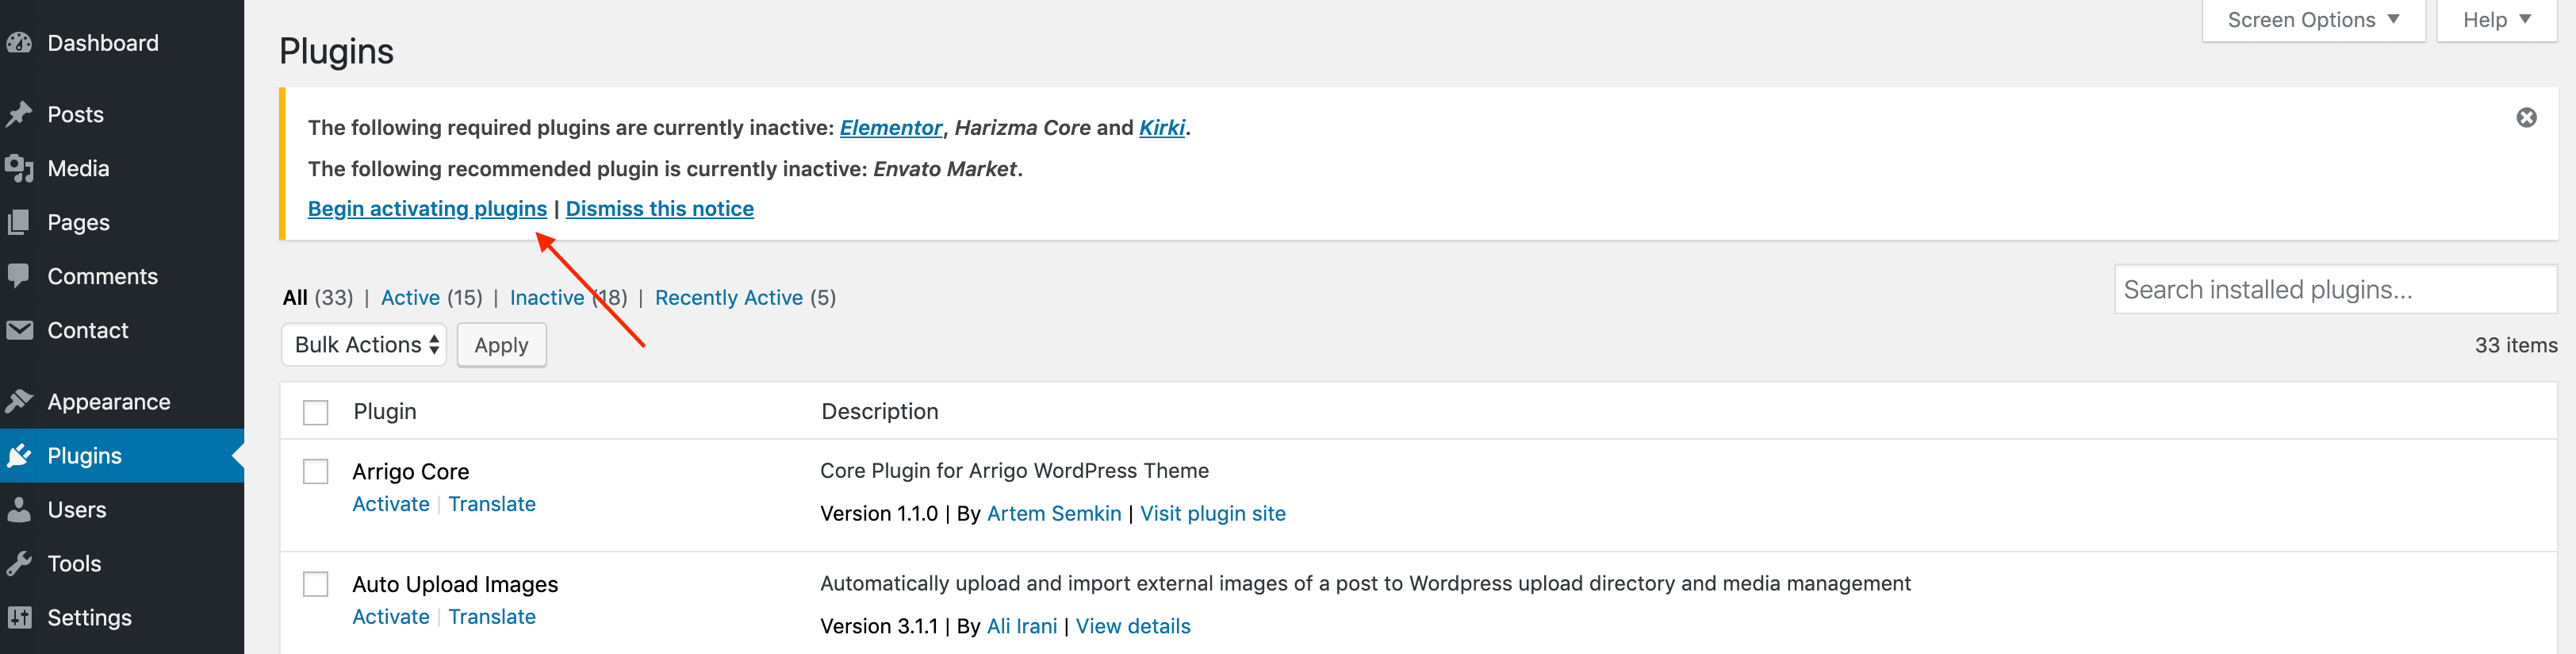Screen dimensions: 2576x654
Task: Toggle the select-all plugins checkbox
Action: click(316, 412)
